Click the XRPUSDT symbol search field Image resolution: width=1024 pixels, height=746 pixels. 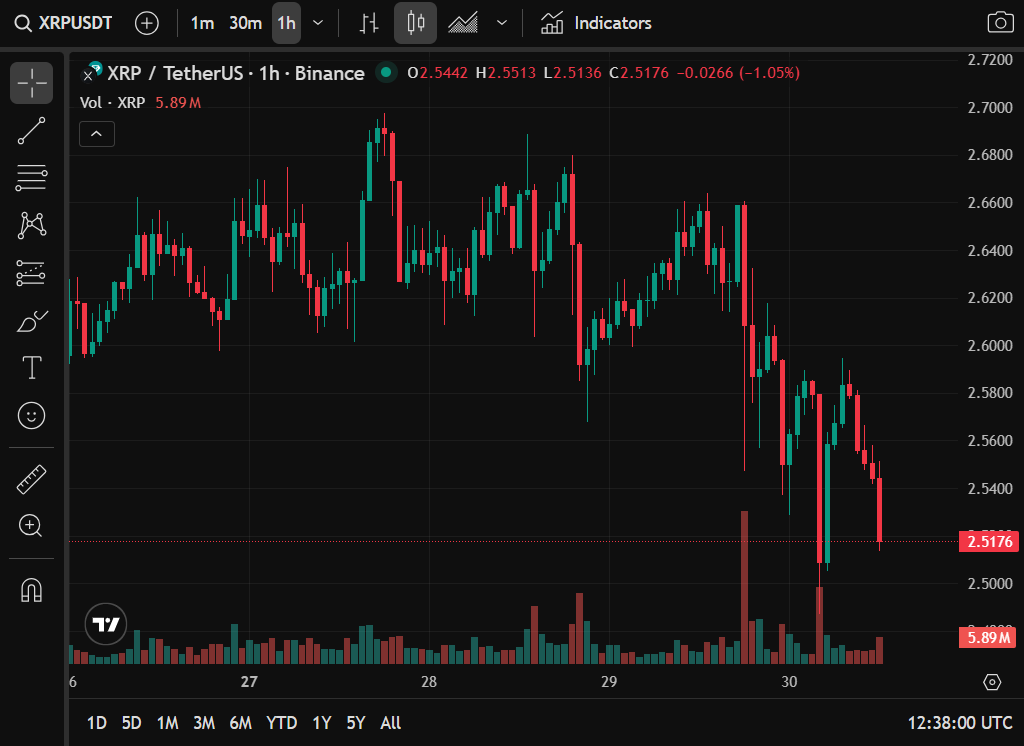point(64,23)
